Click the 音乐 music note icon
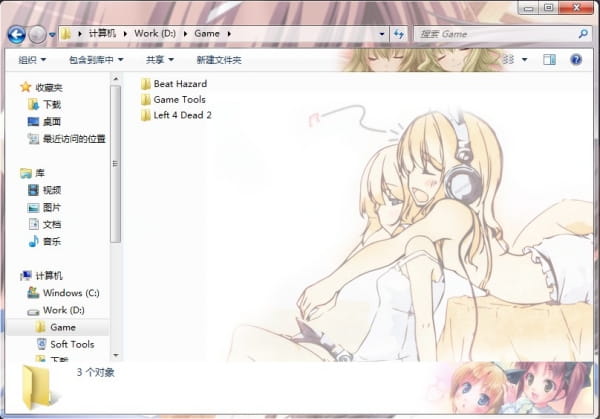The width and height of the screenshot is (600, 419). pyautogui.click(x=34, y=241)
